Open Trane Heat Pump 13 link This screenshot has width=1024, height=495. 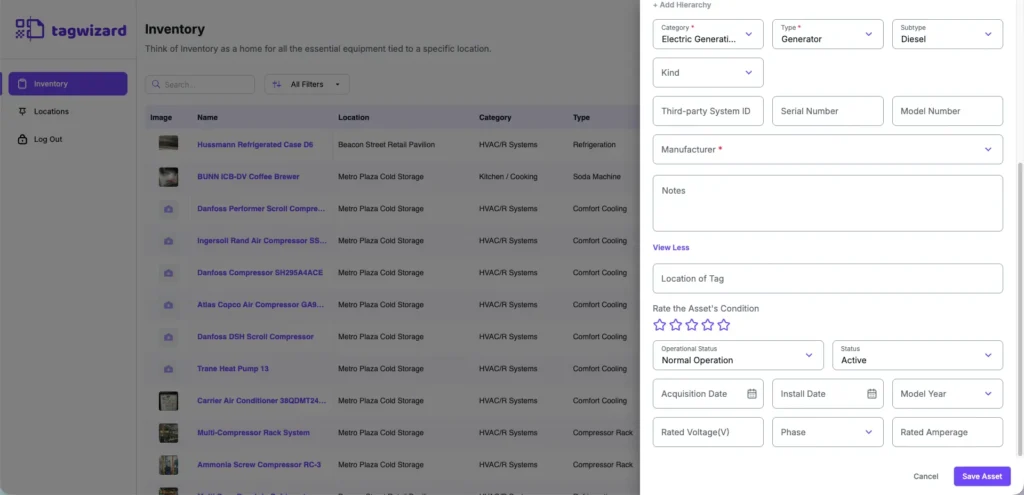tap(233, 368)
